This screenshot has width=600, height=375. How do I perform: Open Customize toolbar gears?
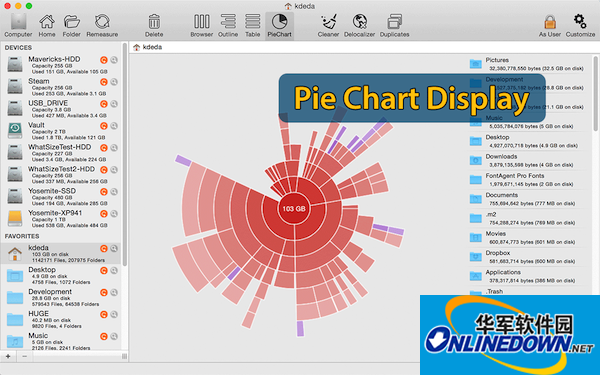pyautogui.click(x=580, y=25)
